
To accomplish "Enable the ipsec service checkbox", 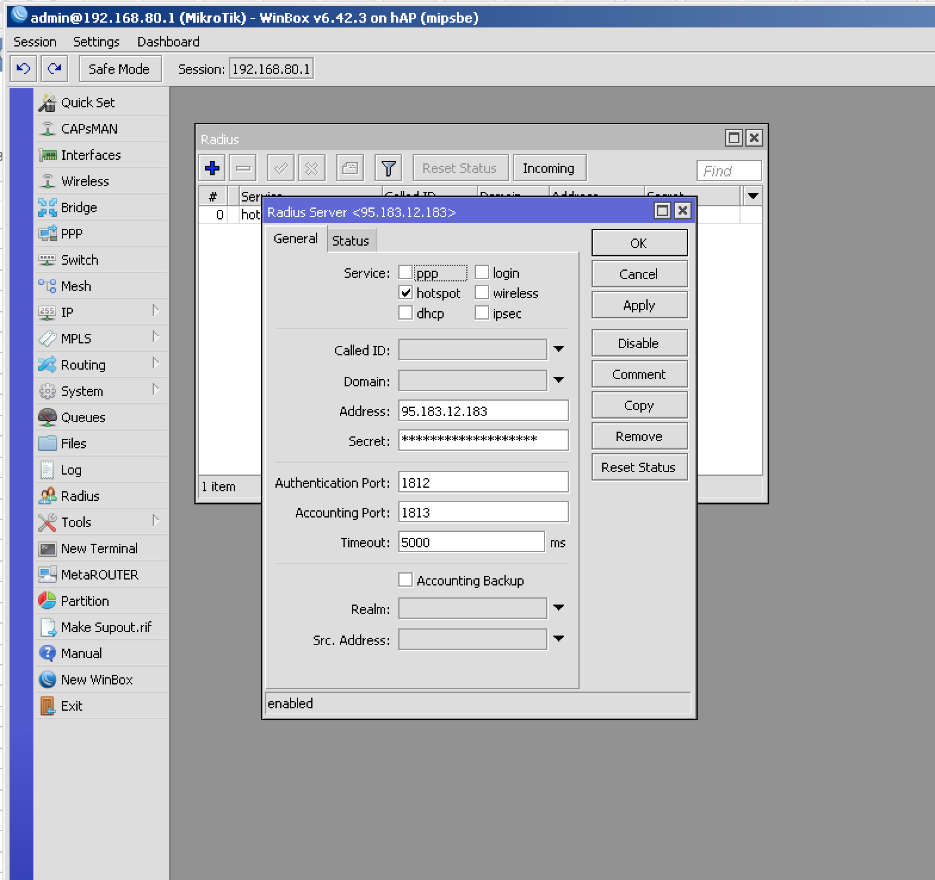I will (482, 312).
